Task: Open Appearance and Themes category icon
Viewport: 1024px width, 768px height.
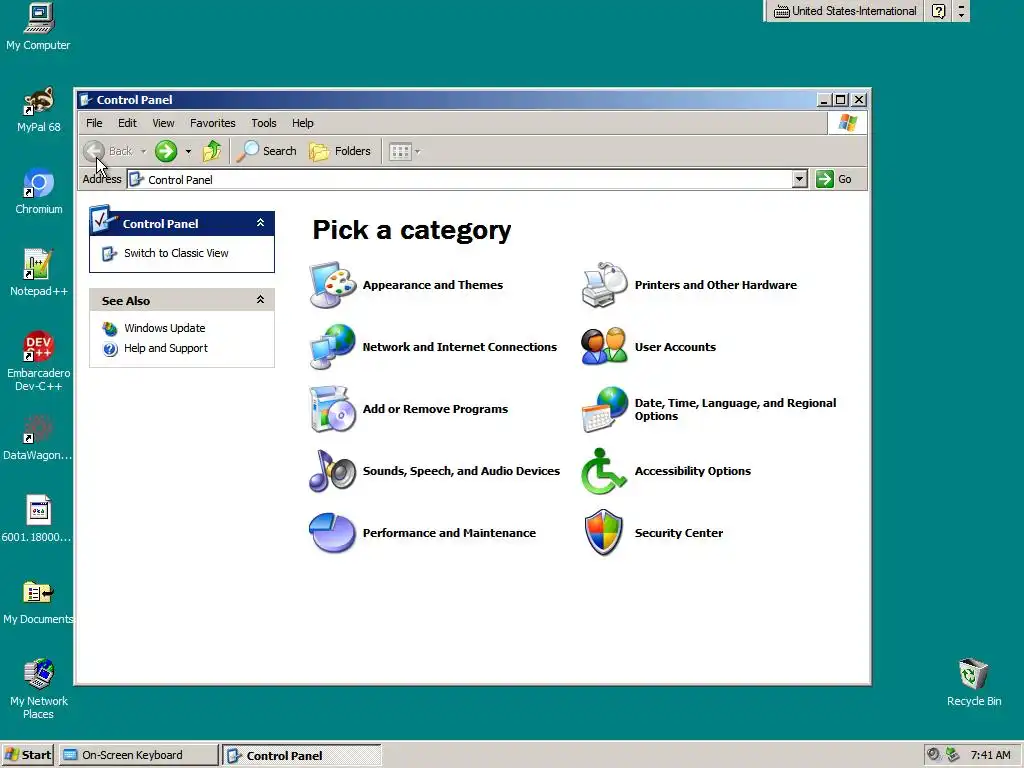Action: (332, 285)
